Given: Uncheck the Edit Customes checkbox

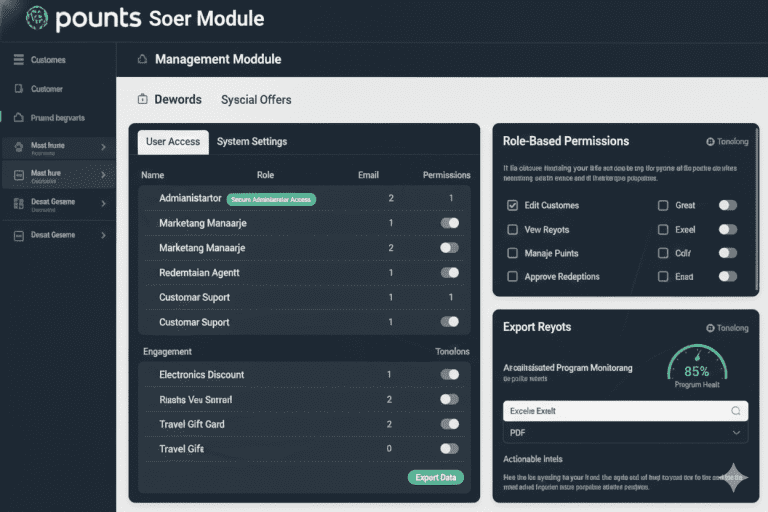Looking at the screenshot, I should pos(513,205).
